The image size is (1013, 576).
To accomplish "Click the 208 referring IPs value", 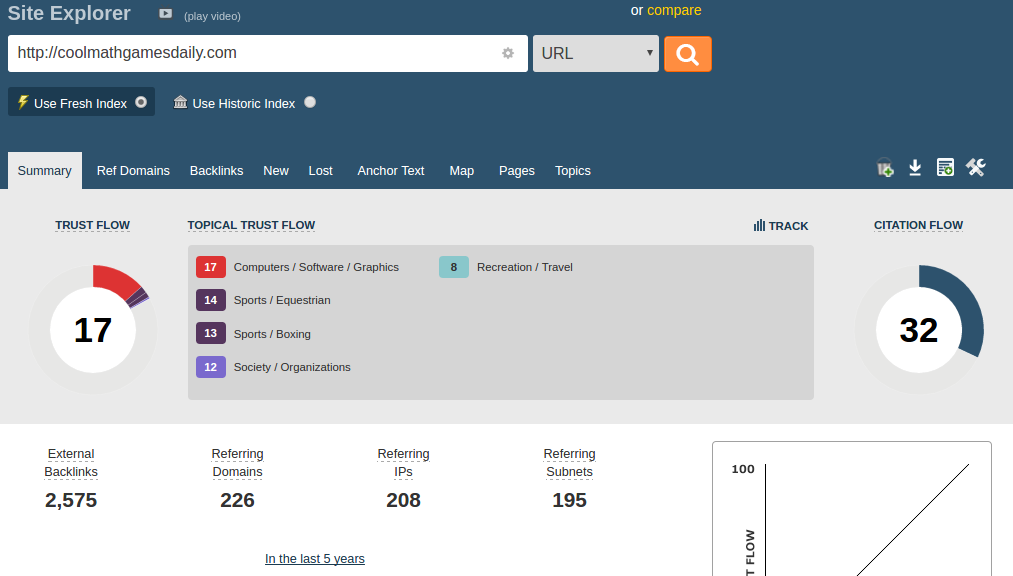I will point(403,500).
